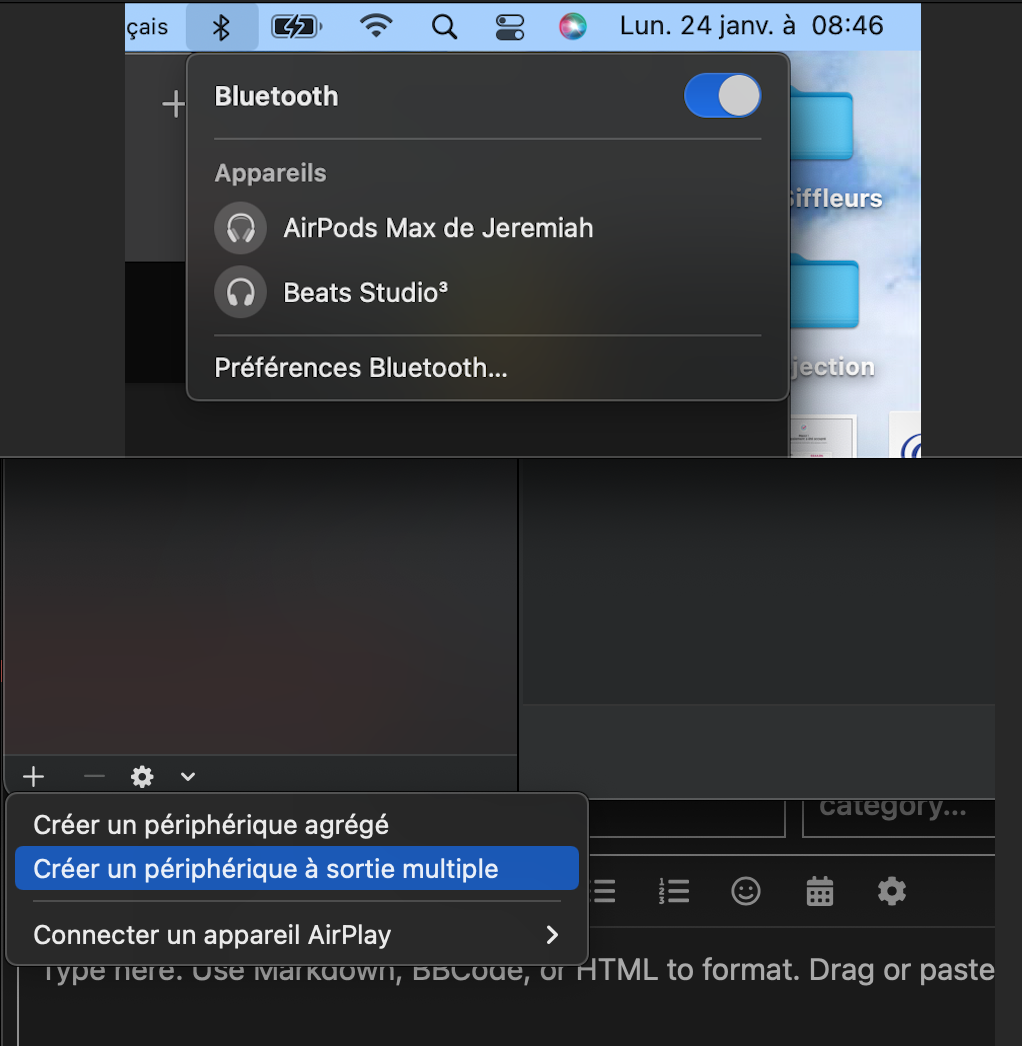
Task: Open the gear action menu in device list
Action: pyautogui.click(x=142, y=776)
